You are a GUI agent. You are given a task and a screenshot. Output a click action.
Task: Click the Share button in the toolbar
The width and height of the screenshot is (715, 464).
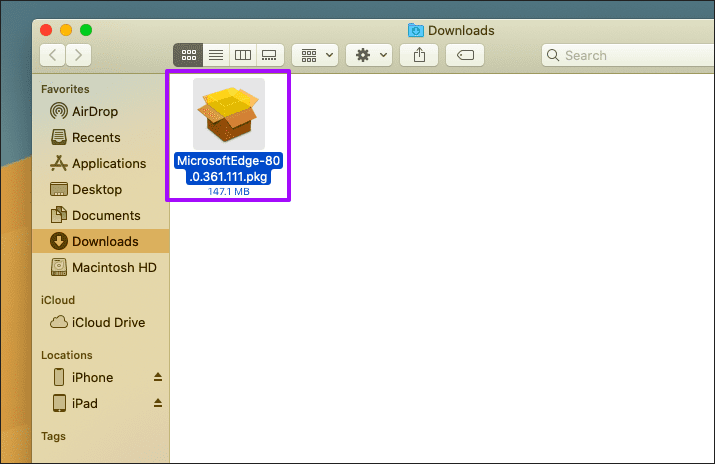click(419, 55)
